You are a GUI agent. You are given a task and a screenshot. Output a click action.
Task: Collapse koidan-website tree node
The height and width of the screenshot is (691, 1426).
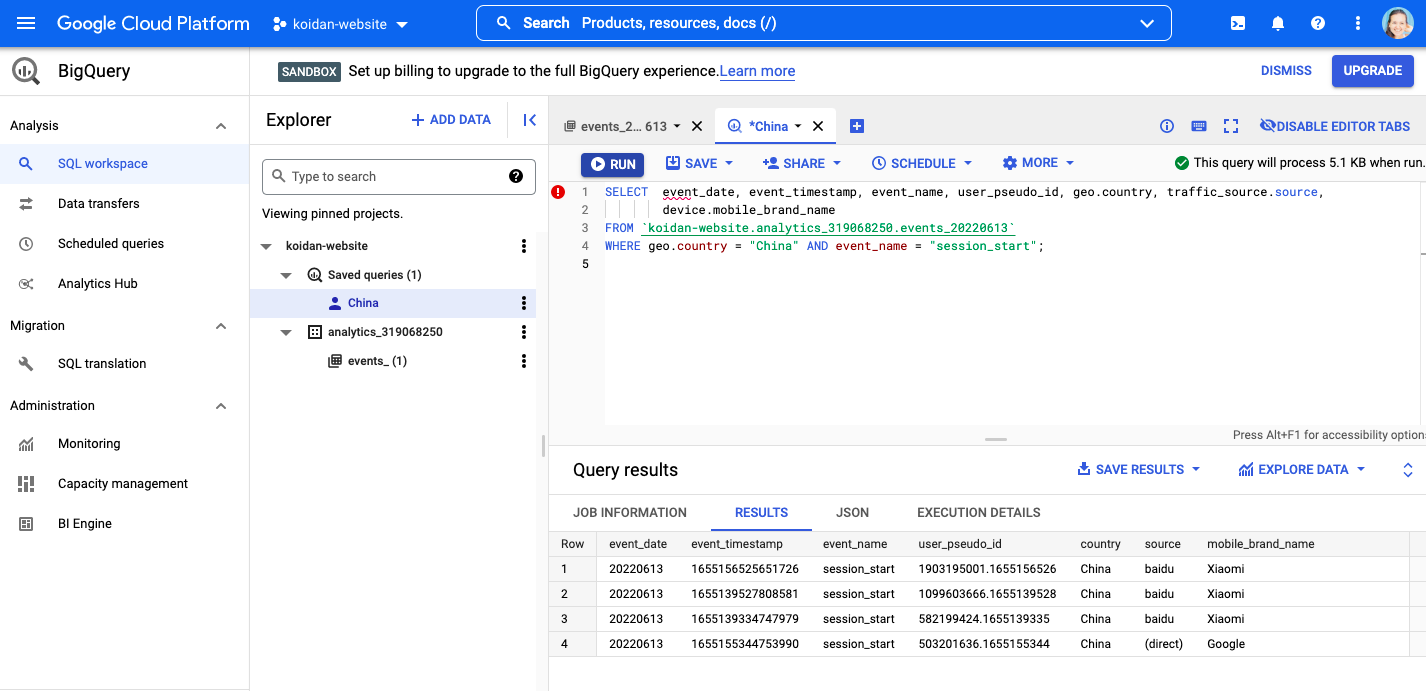[x=266, y=246]
